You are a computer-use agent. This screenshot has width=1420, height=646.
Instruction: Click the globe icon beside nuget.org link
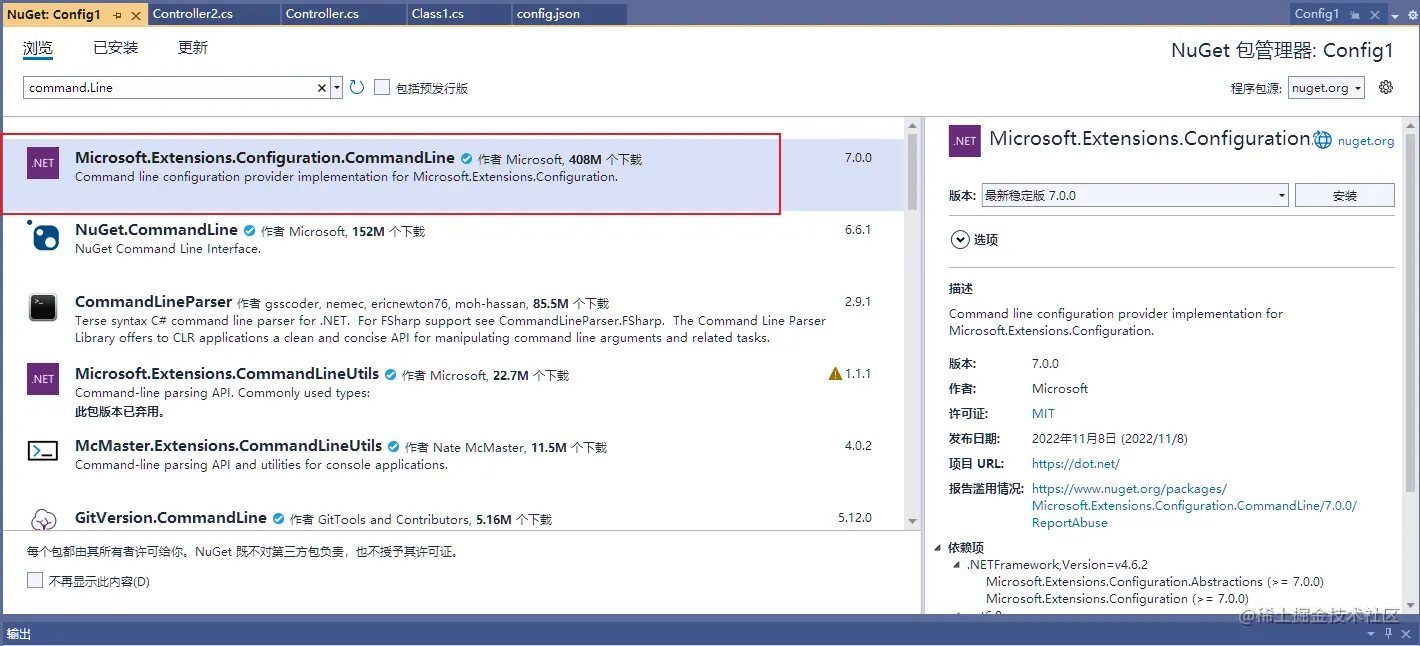1322,141
